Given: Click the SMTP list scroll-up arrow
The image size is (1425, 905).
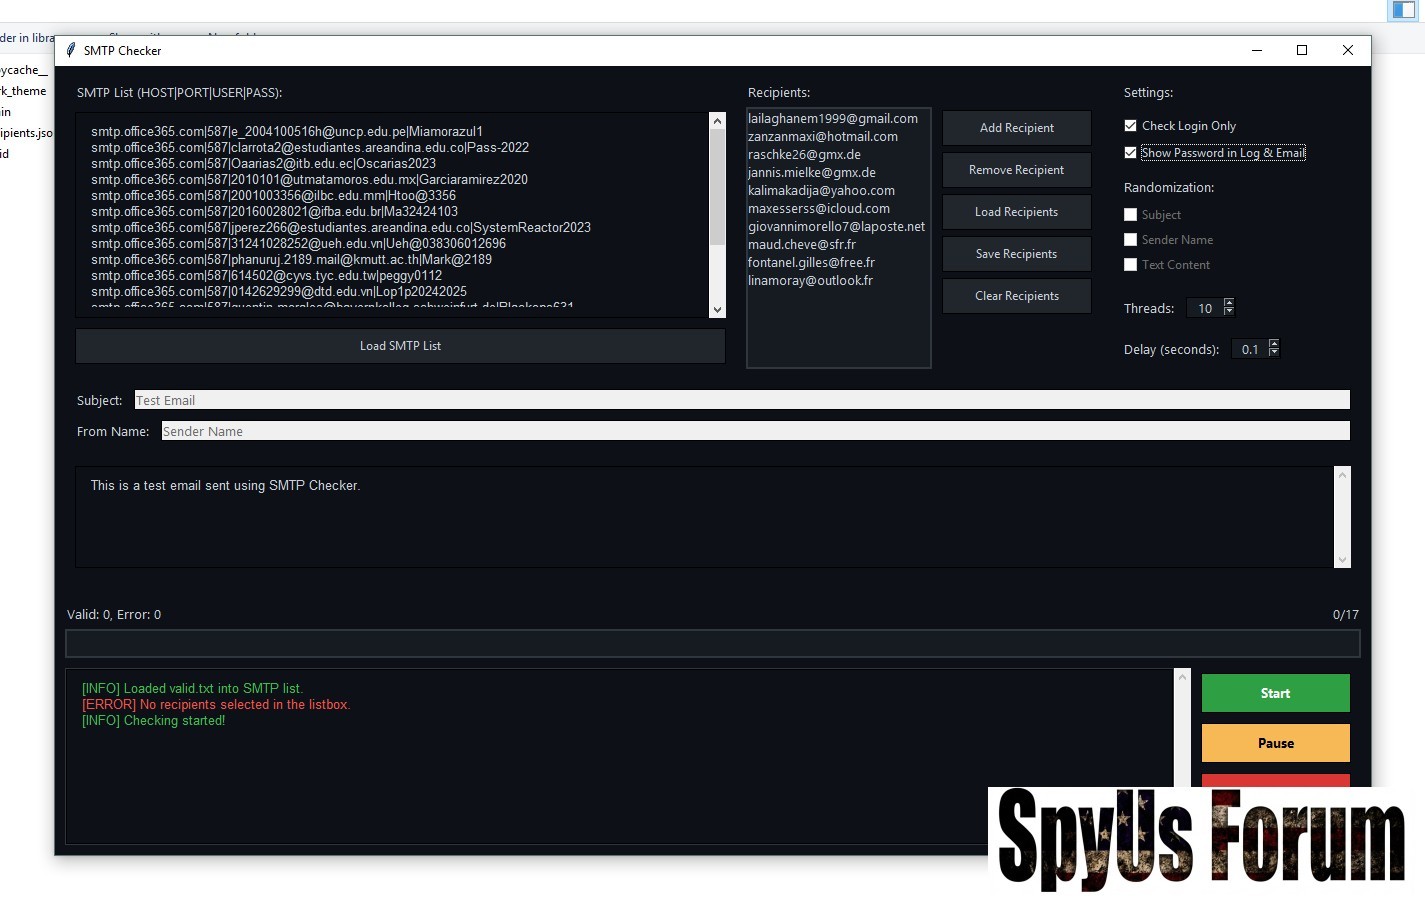Looking at the screenshot, I should pos(717,121).
